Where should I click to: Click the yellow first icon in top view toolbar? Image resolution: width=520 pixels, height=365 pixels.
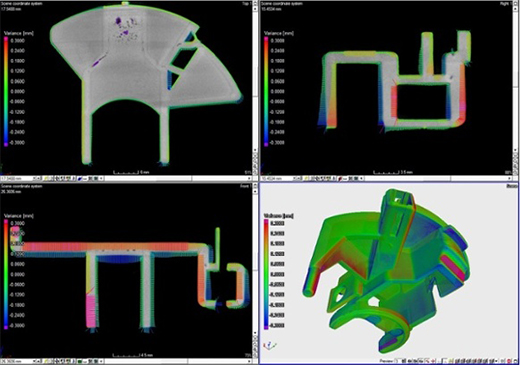point(46,179)
